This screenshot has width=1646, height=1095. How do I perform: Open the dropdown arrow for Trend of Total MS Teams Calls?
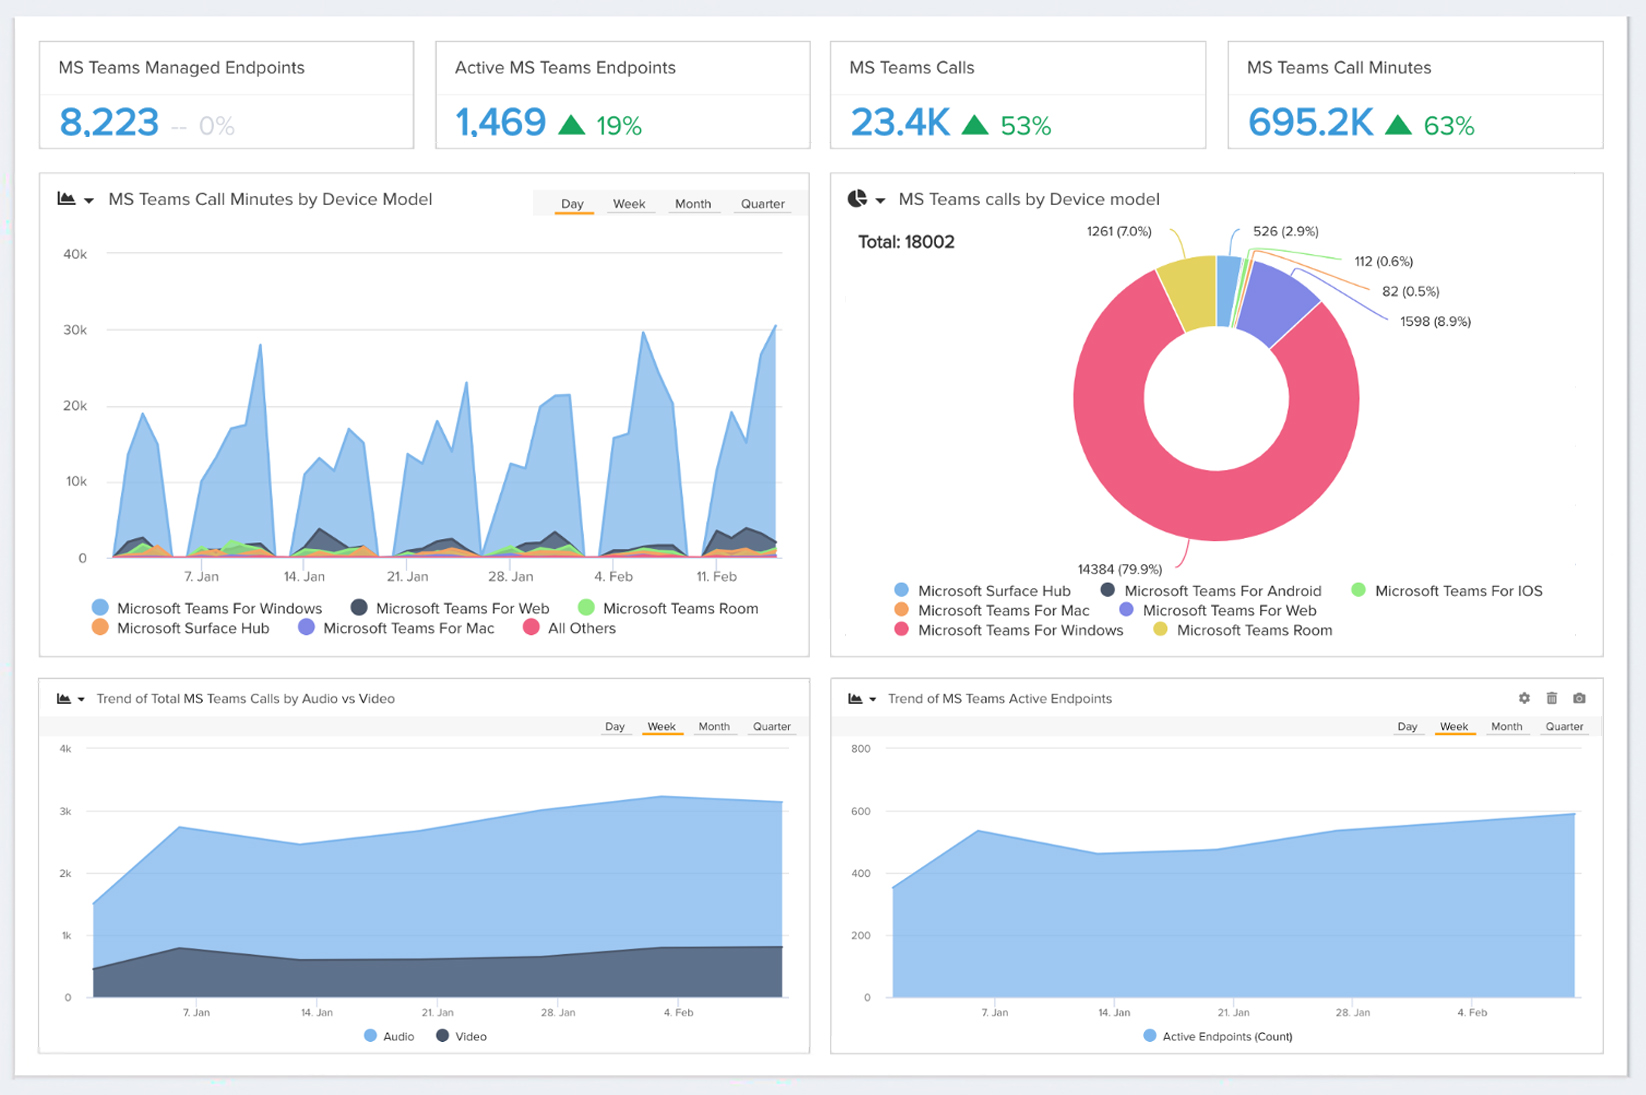pos(81,700)
